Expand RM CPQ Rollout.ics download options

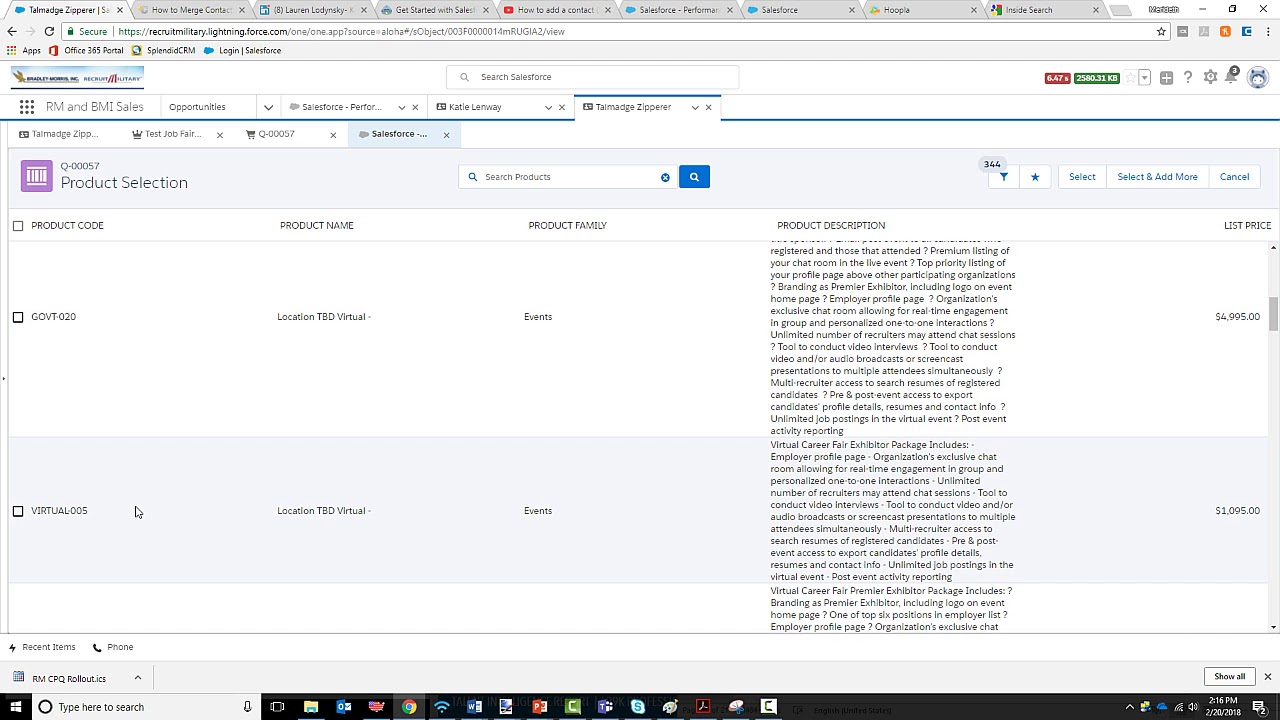[x=137, y=678]
